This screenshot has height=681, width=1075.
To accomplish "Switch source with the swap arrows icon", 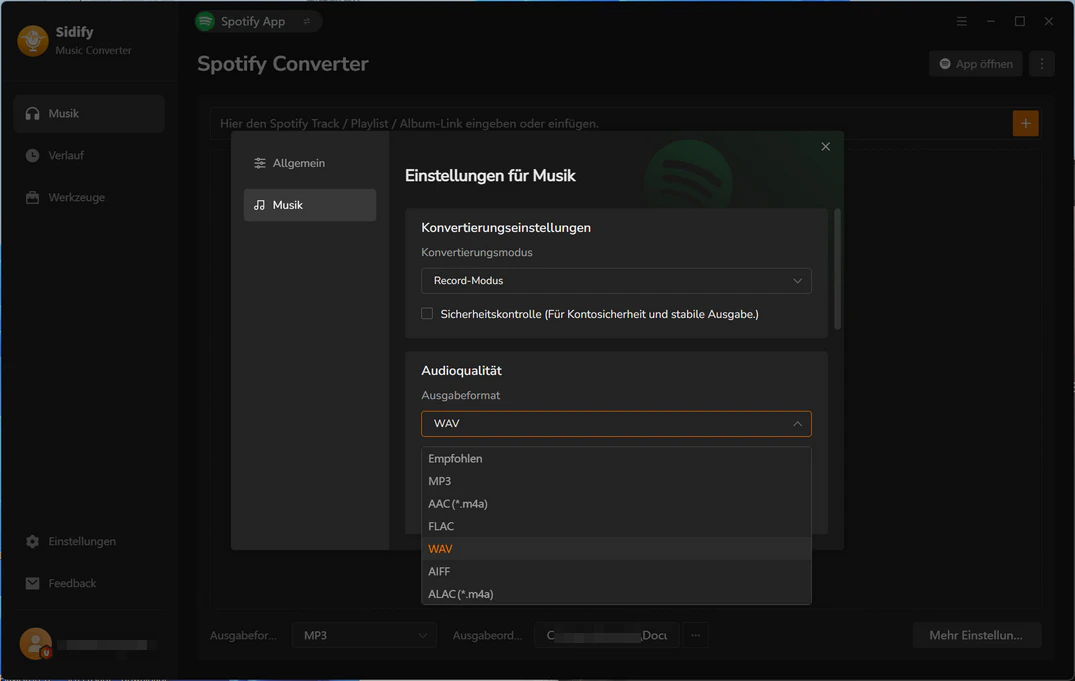I will tap(306, 21).
